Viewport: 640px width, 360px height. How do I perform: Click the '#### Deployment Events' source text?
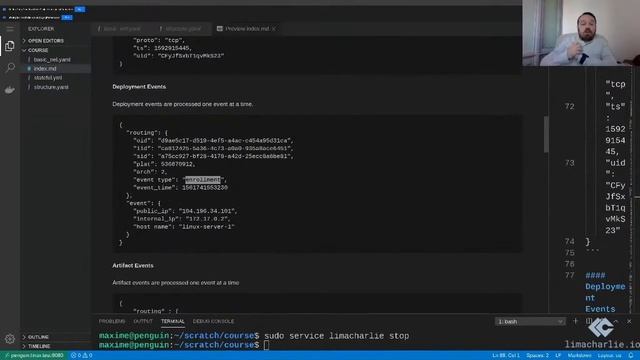pos(605,292)
